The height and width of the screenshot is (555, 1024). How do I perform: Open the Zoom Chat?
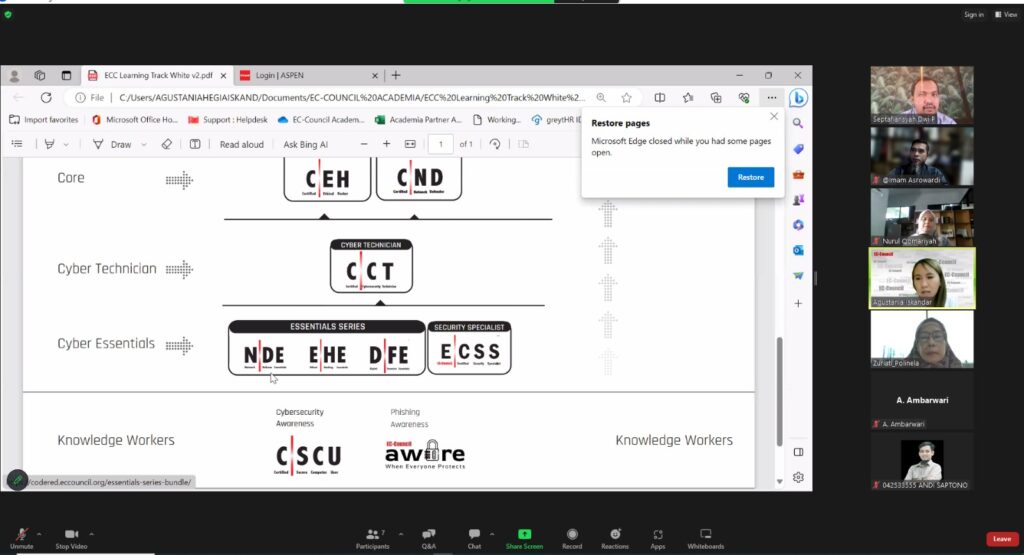click(x=474, y=539)
